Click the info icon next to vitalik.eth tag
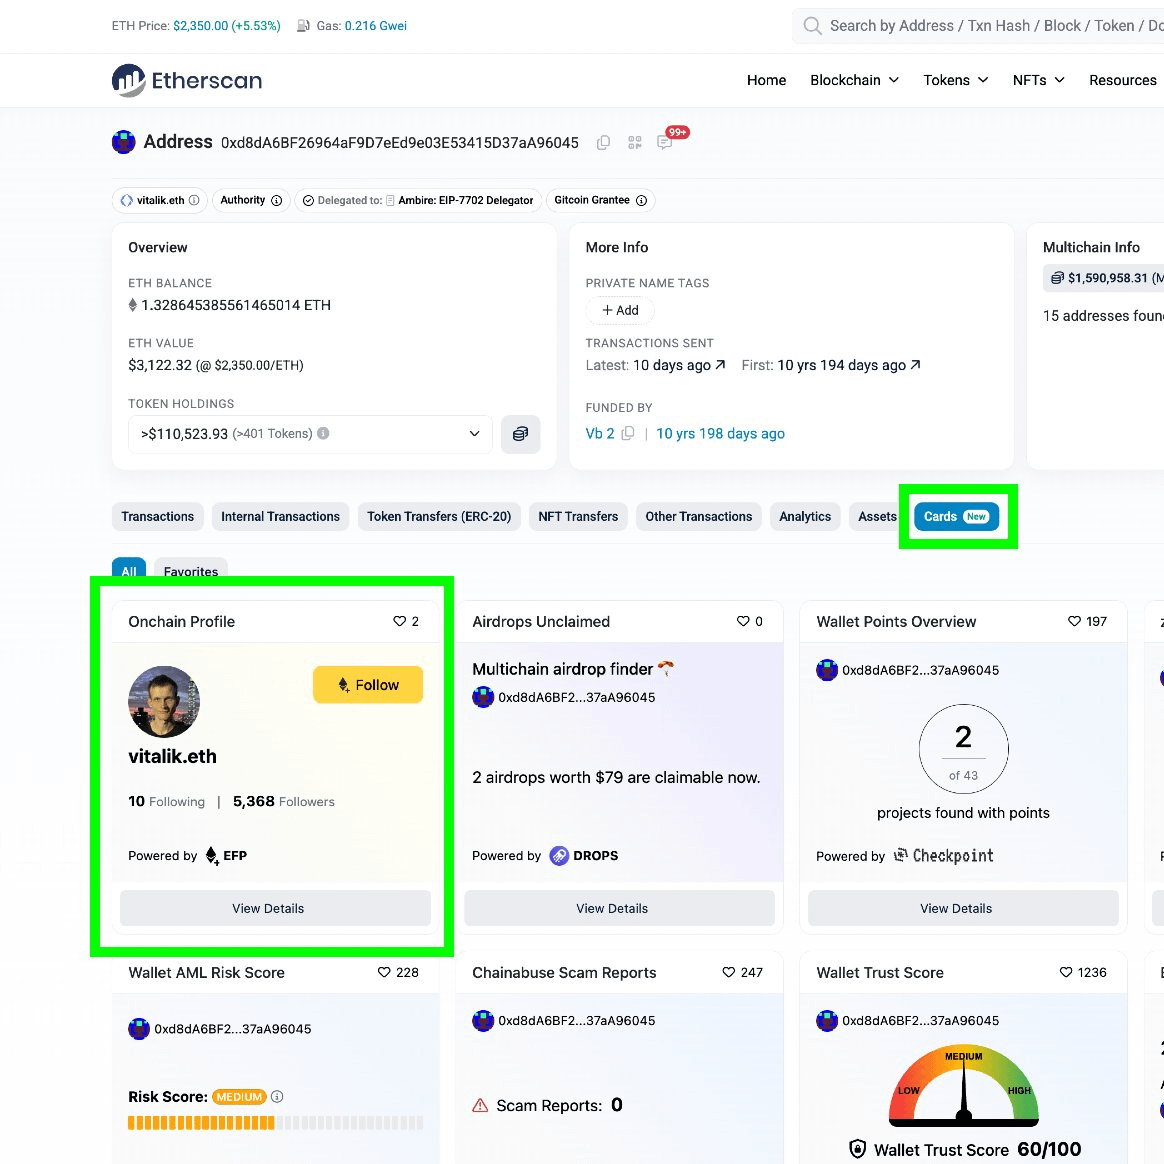1164x1164 pixels. tap(194, 200)
